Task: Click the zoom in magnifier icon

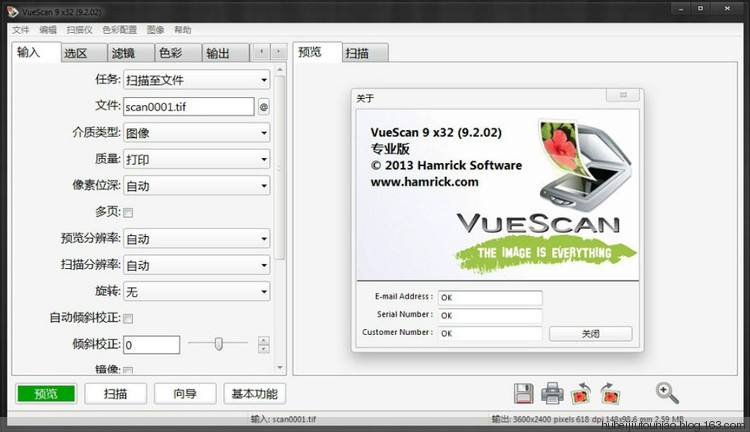Action: click(x=667, y=393)
